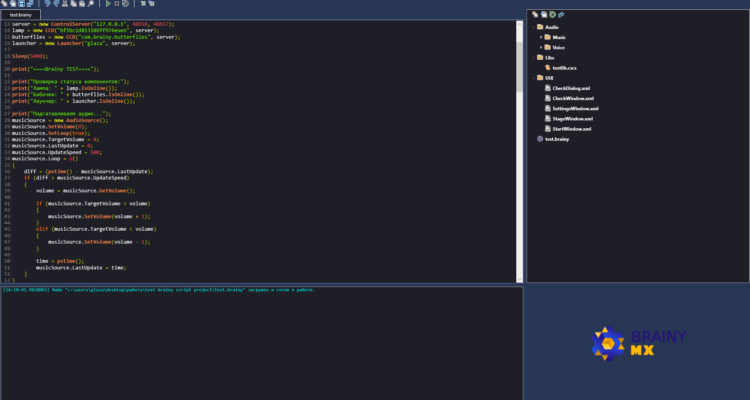Click the Stop square button in toolbar
750x400 pixels.
click(117, 3)
